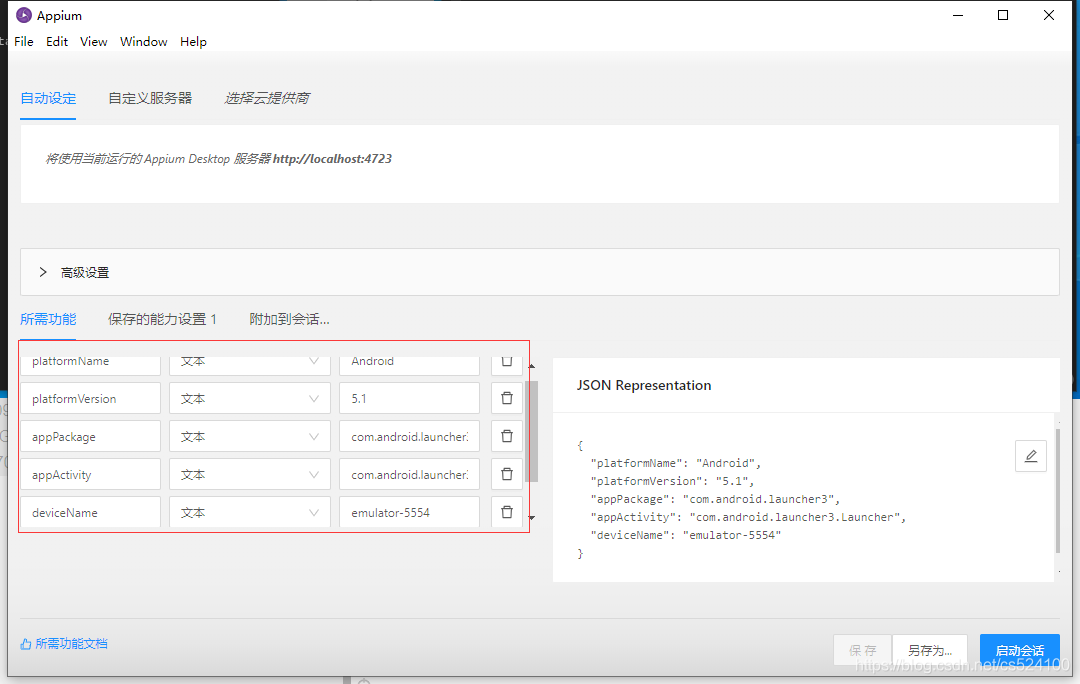The width and height of the screenshot is (1080, 684).
Task: Open type dropdown for deviceName row
Action: tap(249, 512)
